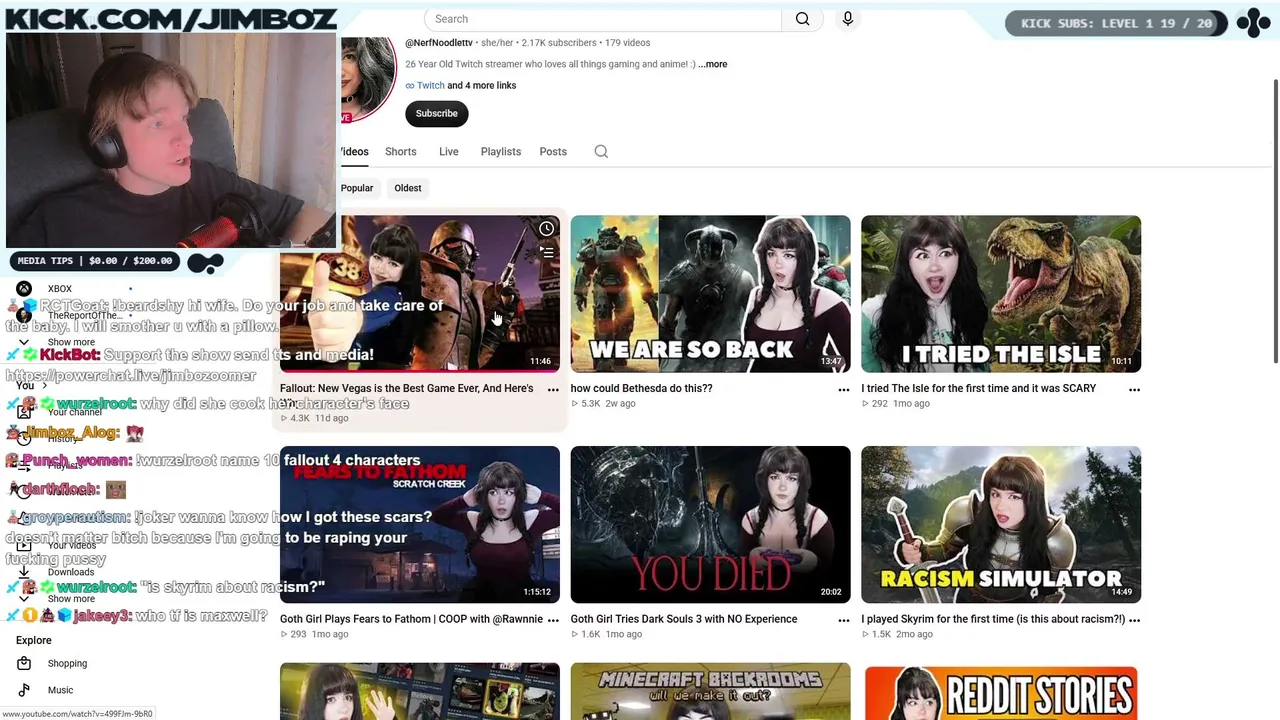The height and width of the screenshot is (720, 1280).
Task: Subscribe to the NerfNoodlettv channel
Action: pos(437,113)
